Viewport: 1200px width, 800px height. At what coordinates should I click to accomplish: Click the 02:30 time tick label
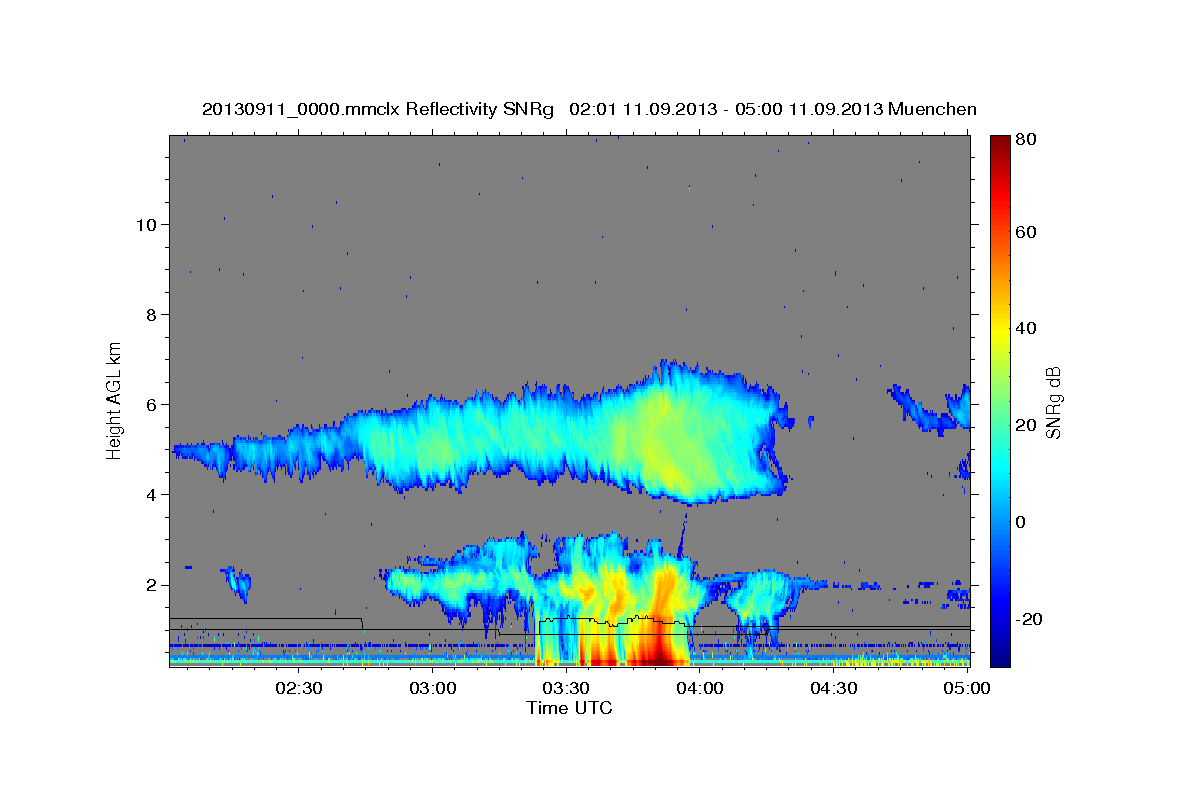[298, 688]
